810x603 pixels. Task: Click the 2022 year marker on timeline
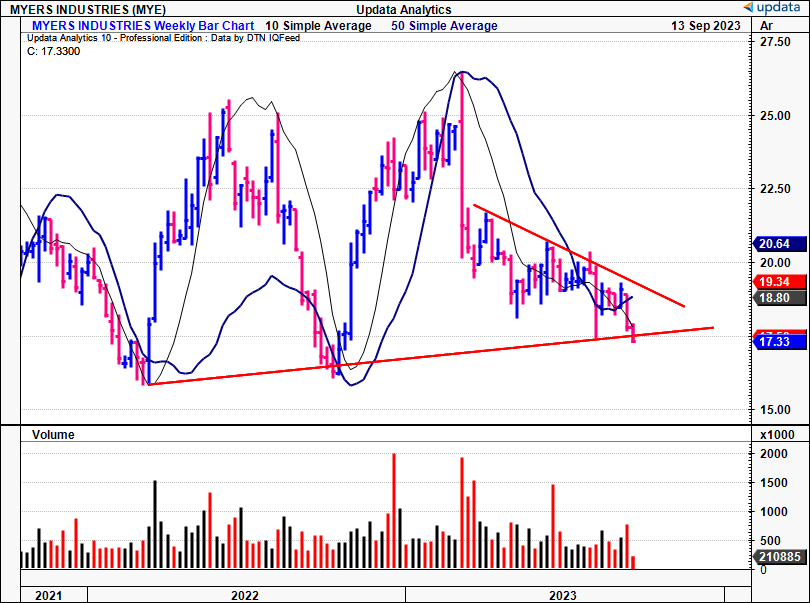pos(245,595)
